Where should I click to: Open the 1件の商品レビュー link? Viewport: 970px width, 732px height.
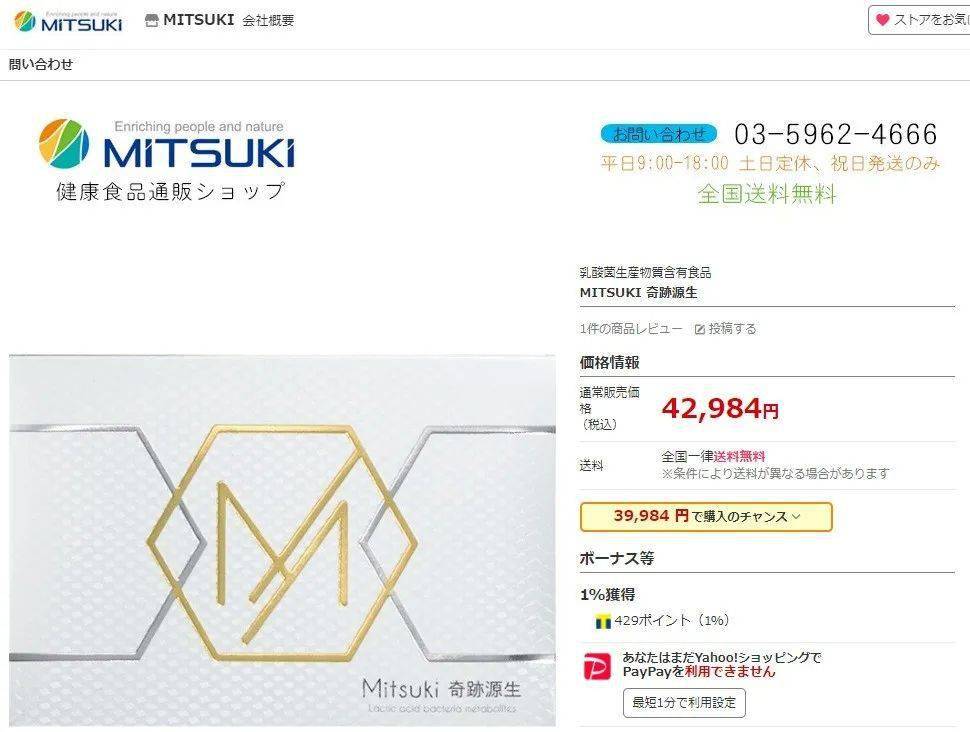pyautogui.click(x=631, y=329)
